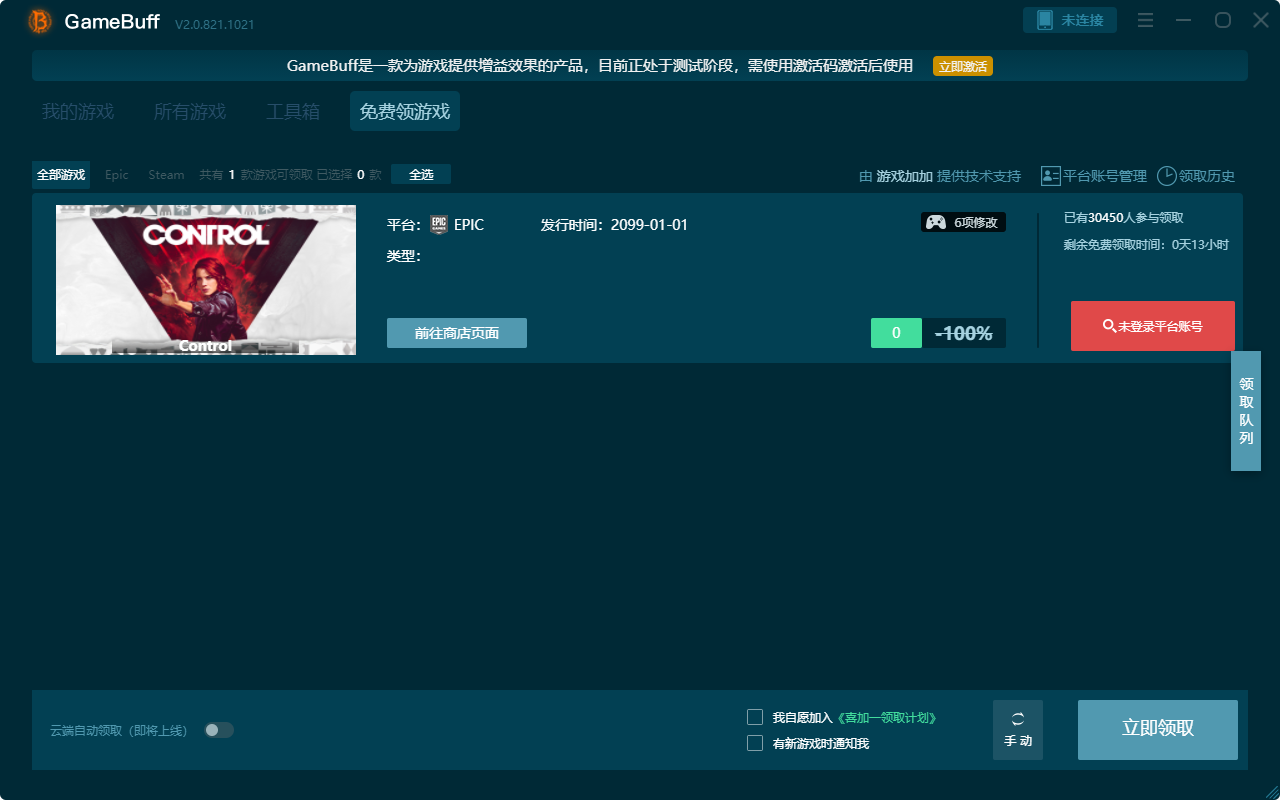Viewport: 1280px width, 800px height.
Task: Open 平台账号管理 account icon
Action: tap(1050, 175)
